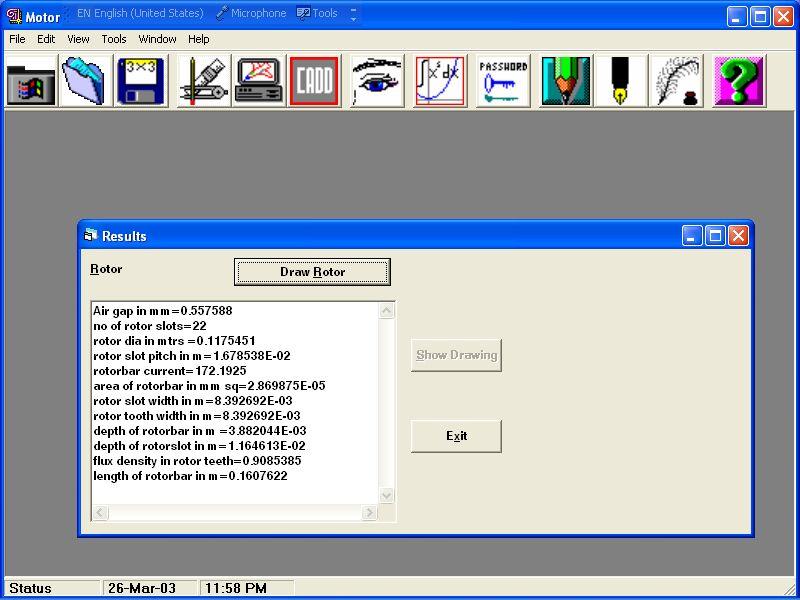
Task: Click the Exit button in Results
Action: pos(456,436)
